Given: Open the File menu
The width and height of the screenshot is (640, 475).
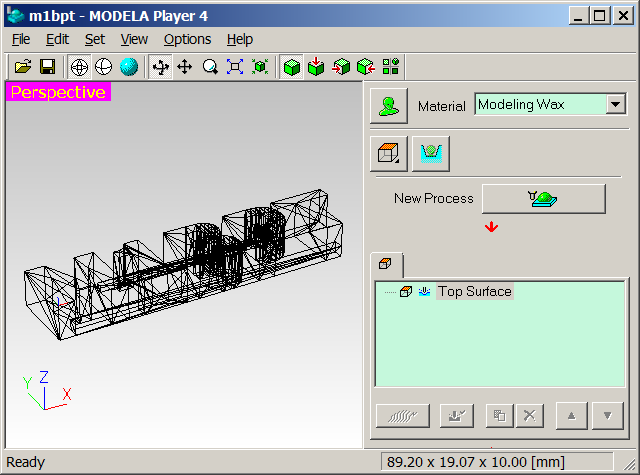Looking at the screenshot, I should [21, 39].
